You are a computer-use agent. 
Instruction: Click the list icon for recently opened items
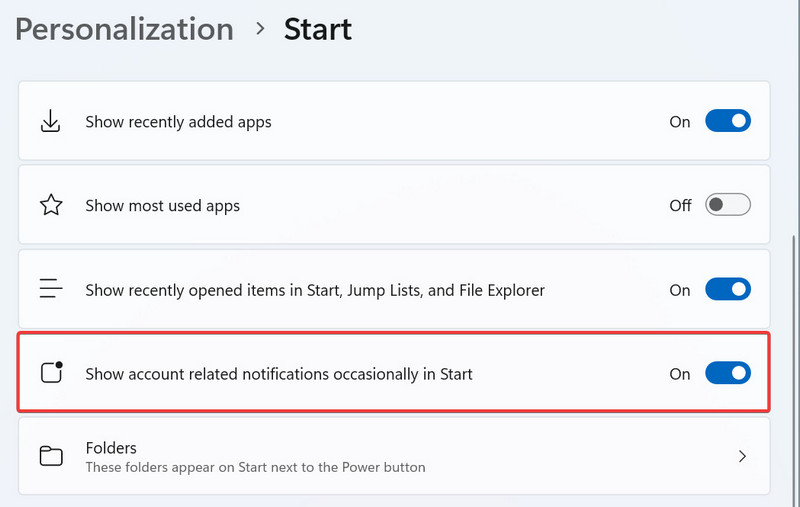[50, 290]
